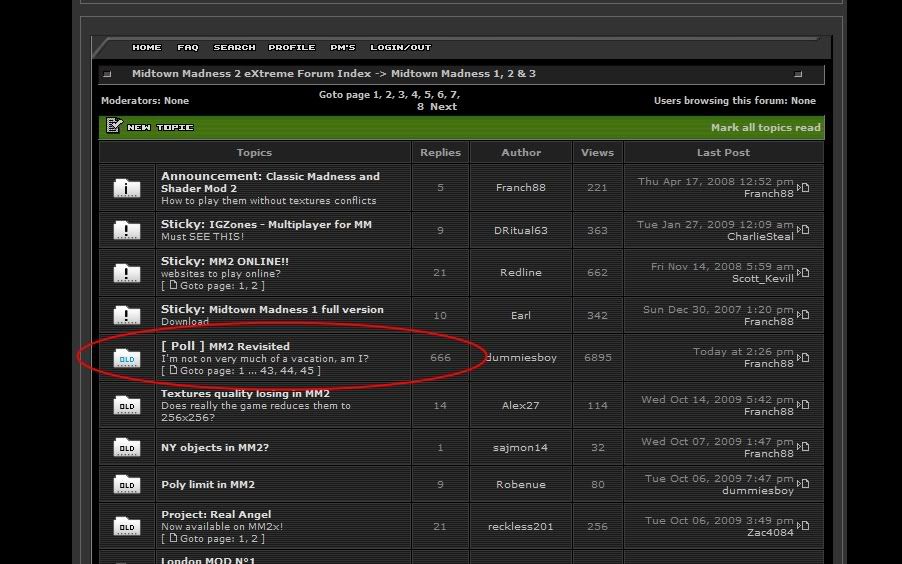
Task: View latest post icon in Fri Nov 14, 2008 row
Action: pos(803,272)
